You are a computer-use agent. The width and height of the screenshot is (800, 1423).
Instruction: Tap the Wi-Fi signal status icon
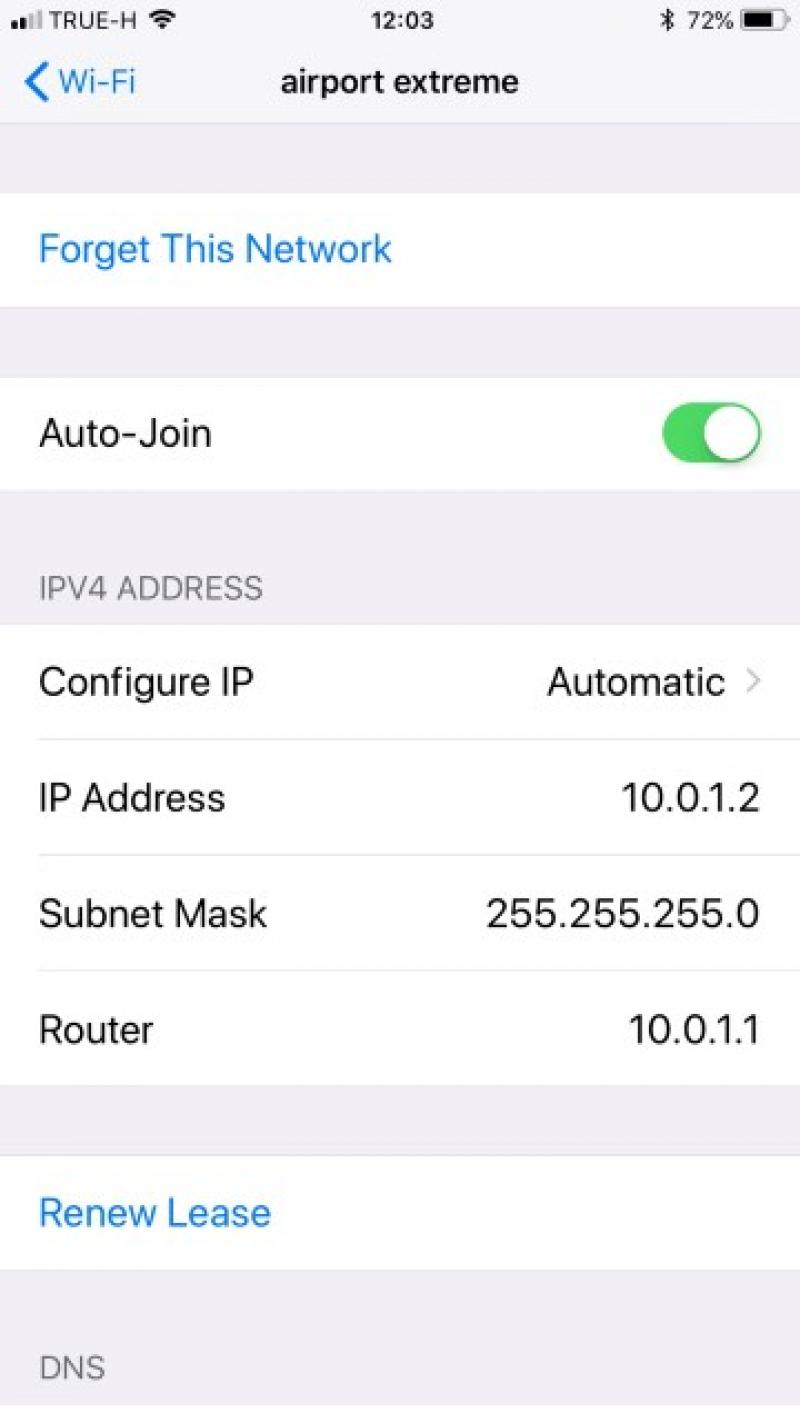pyautogui.click(x=164, y=20)
